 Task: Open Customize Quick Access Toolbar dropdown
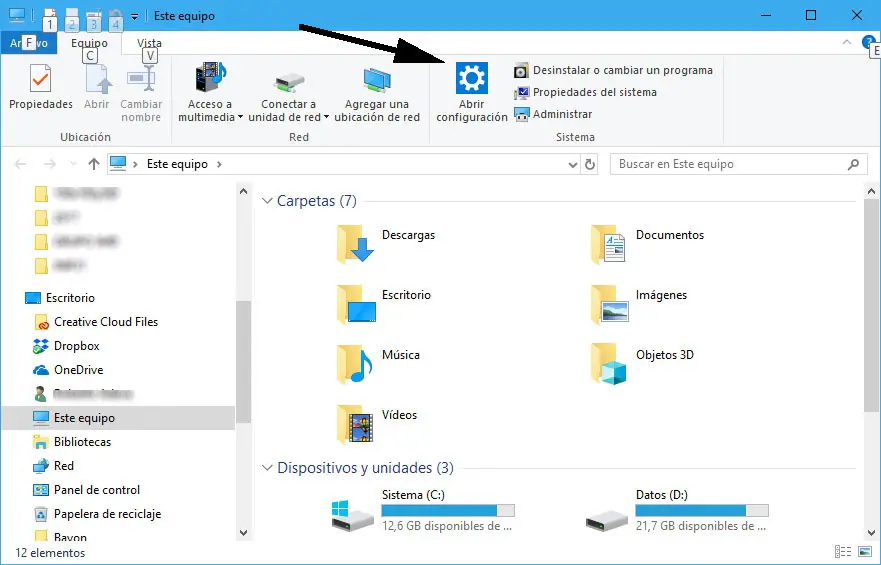tap(134, 17)
